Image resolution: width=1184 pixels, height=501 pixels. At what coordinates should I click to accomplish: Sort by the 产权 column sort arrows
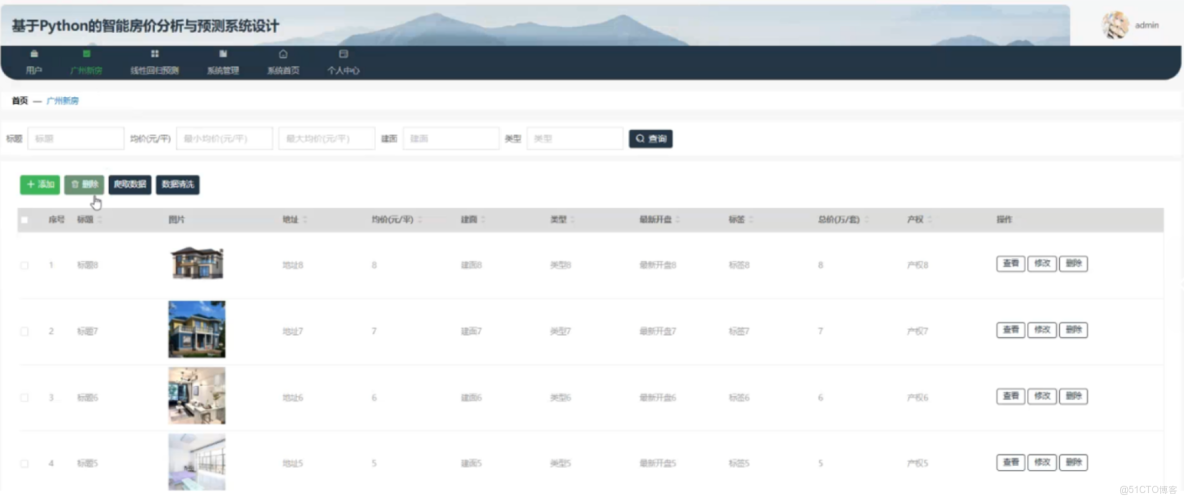[x=929, y=220]
